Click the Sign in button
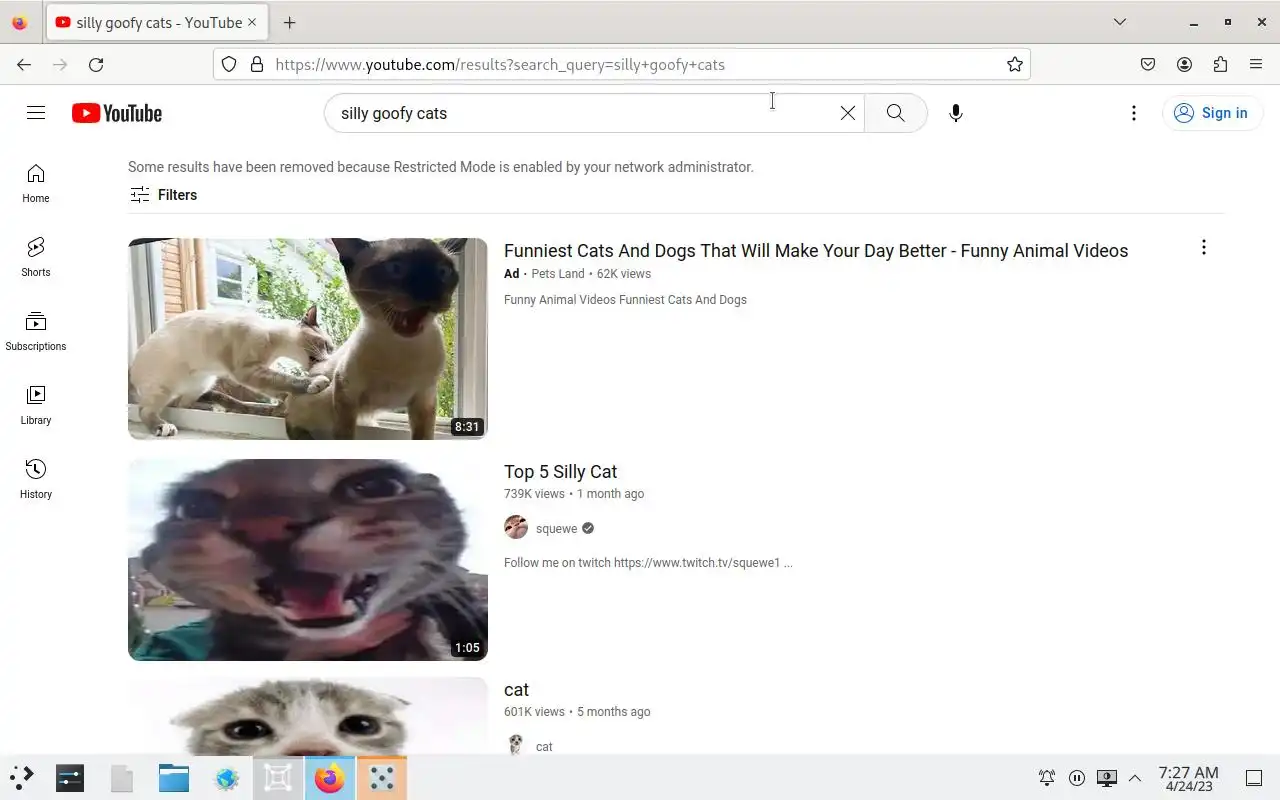This screenshot has height=800, width=1280. click(x=1212, y=113)
